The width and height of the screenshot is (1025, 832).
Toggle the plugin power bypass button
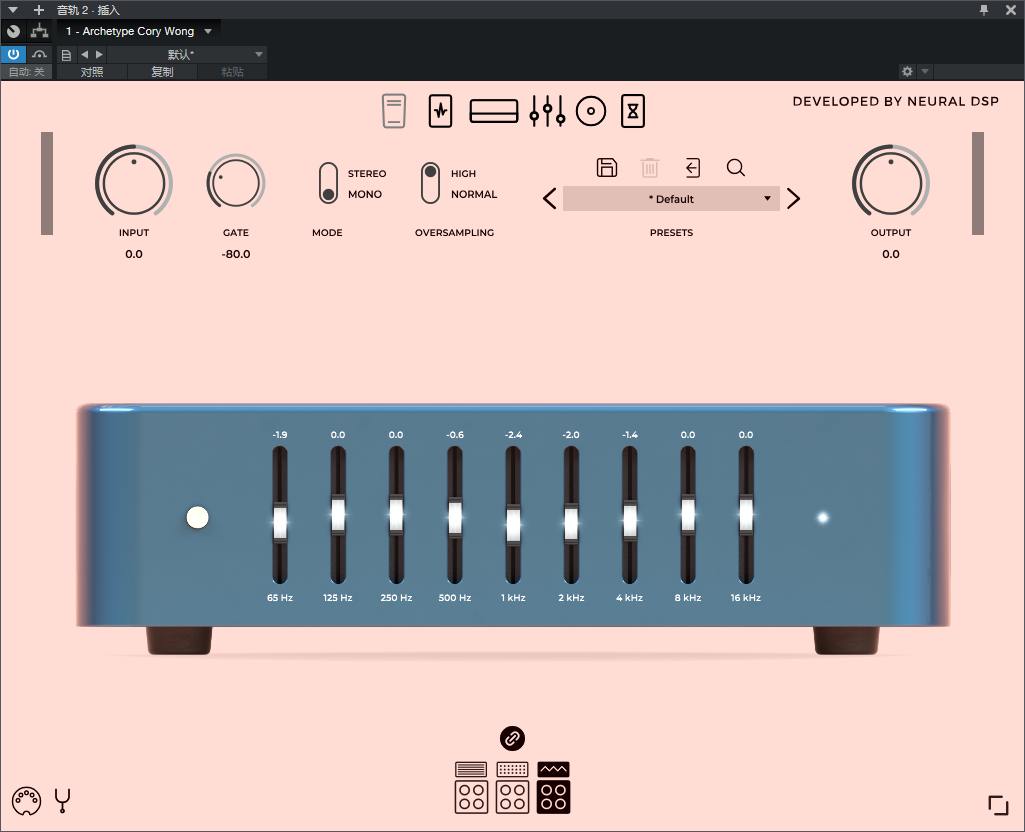pyautogui.click(x=13, y=54)
